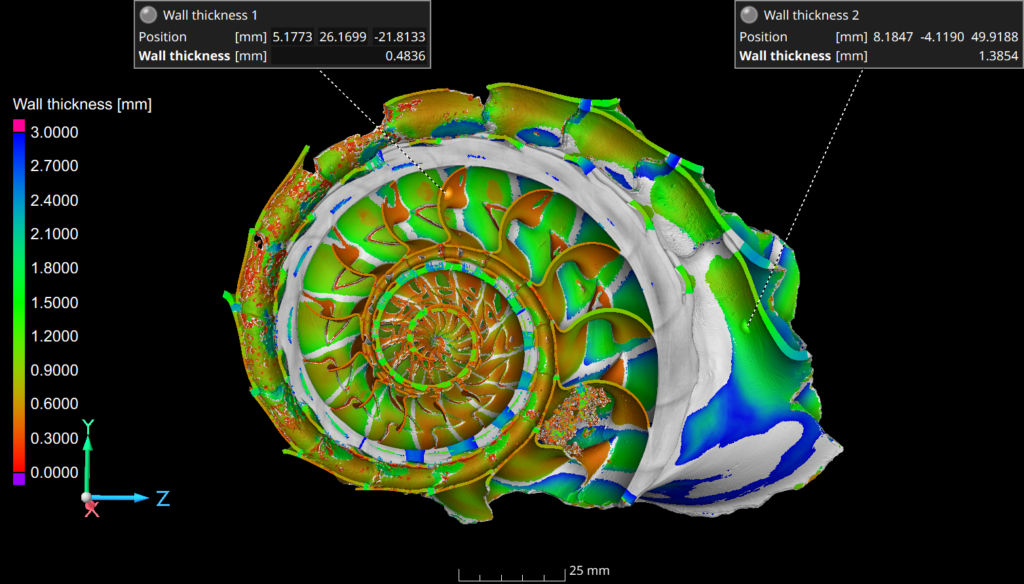Image resolution: width=1024 pixels, height=584 pixels.
Task: Click the blue Z axis arrow of the triad
Action: pyautogui.click(x=128, y=497)
